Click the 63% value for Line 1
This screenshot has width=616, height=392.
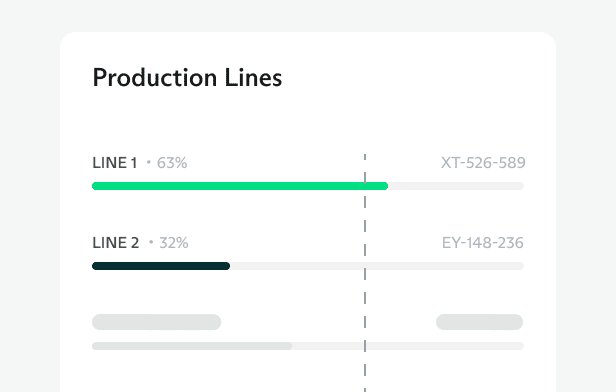(172, 163)
